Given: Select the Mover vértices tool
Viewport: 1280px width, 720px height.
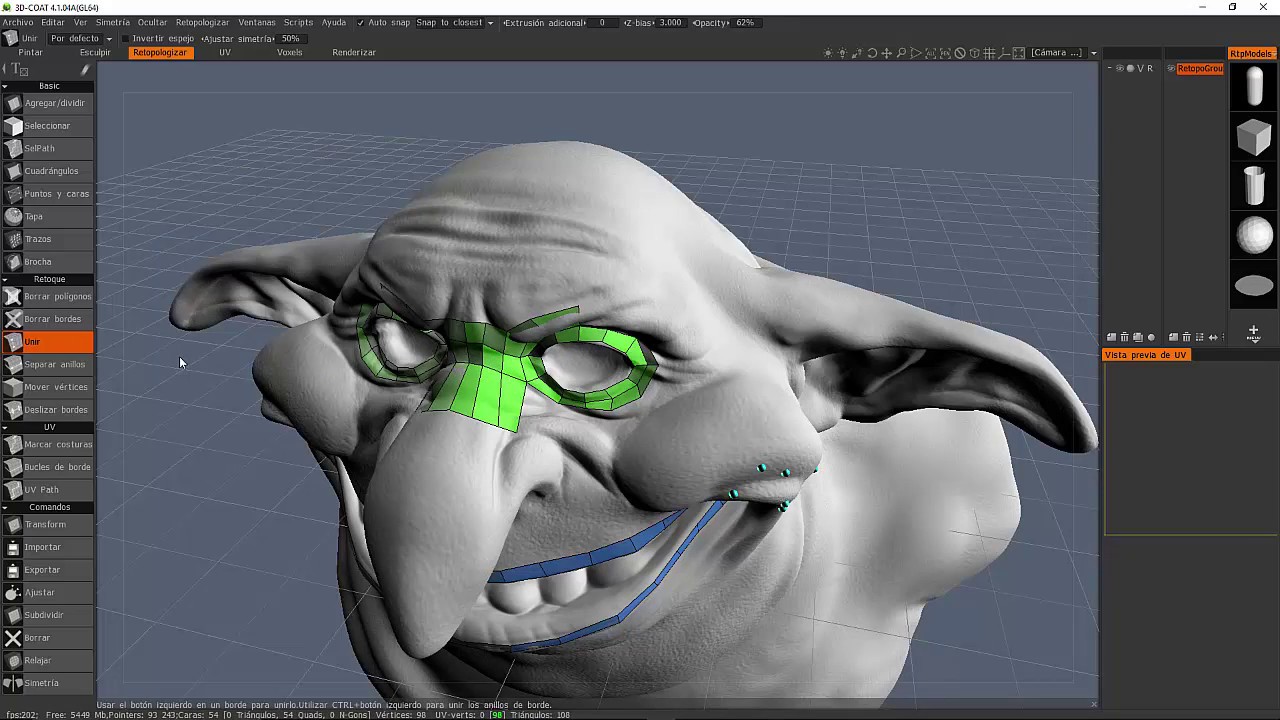Looking at the screenshot, I should coord(47,387).
